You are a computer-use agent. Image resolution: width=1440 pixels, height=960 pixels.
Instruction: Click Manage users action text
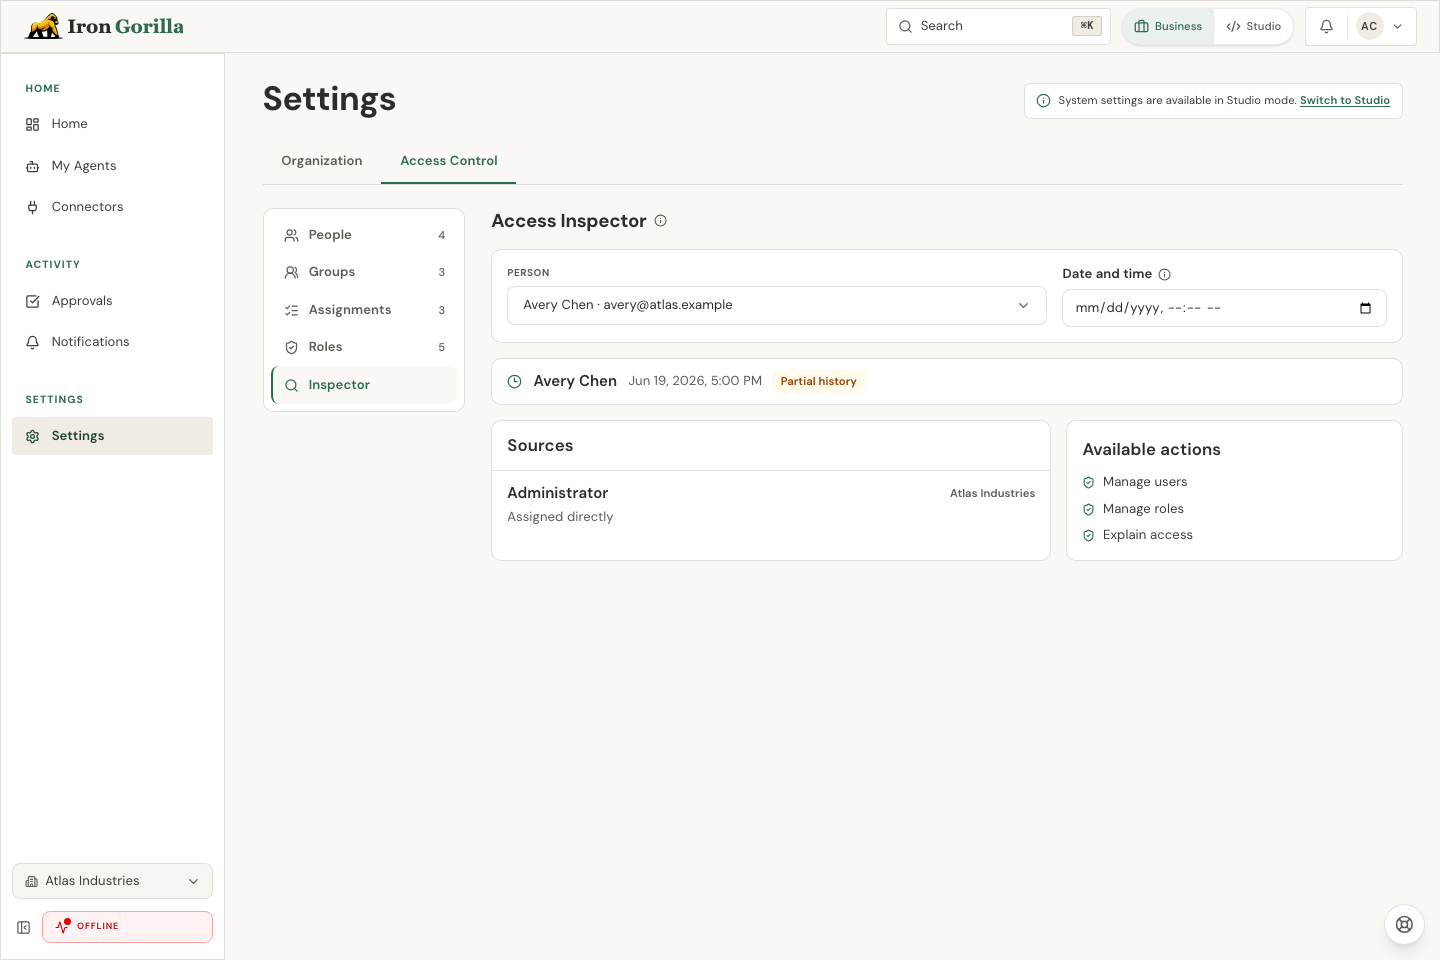1145,482
